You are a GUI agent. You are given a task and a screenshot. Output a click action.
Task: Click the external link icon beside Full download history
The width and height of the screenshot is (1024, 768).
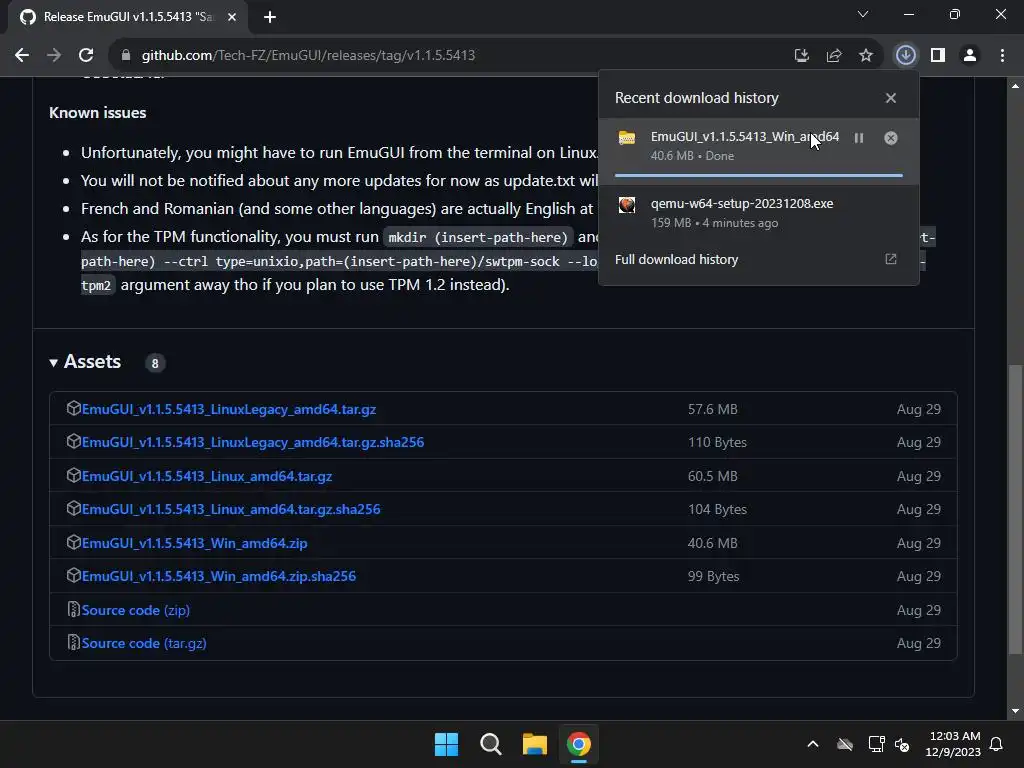(x=891, y=259)
